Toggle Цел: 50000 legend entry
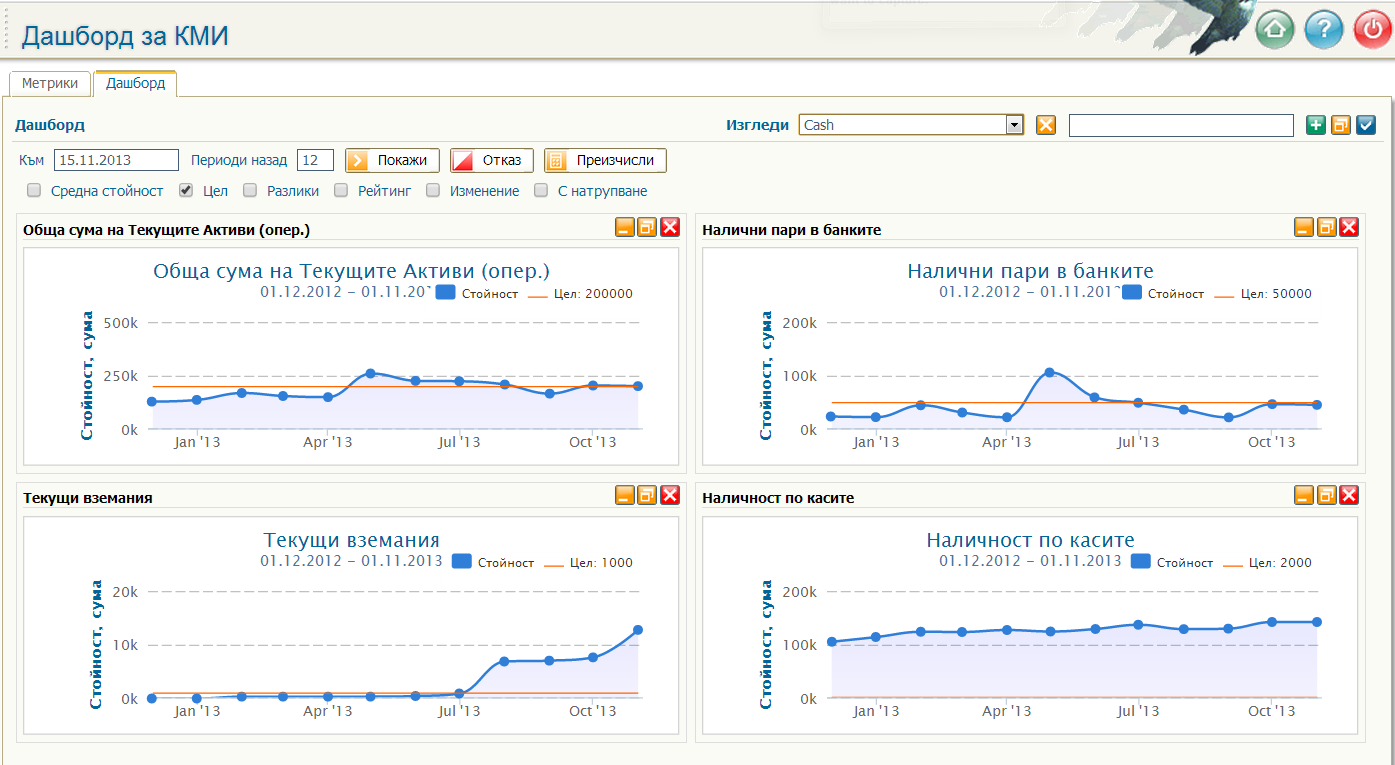 point(1264,294)
